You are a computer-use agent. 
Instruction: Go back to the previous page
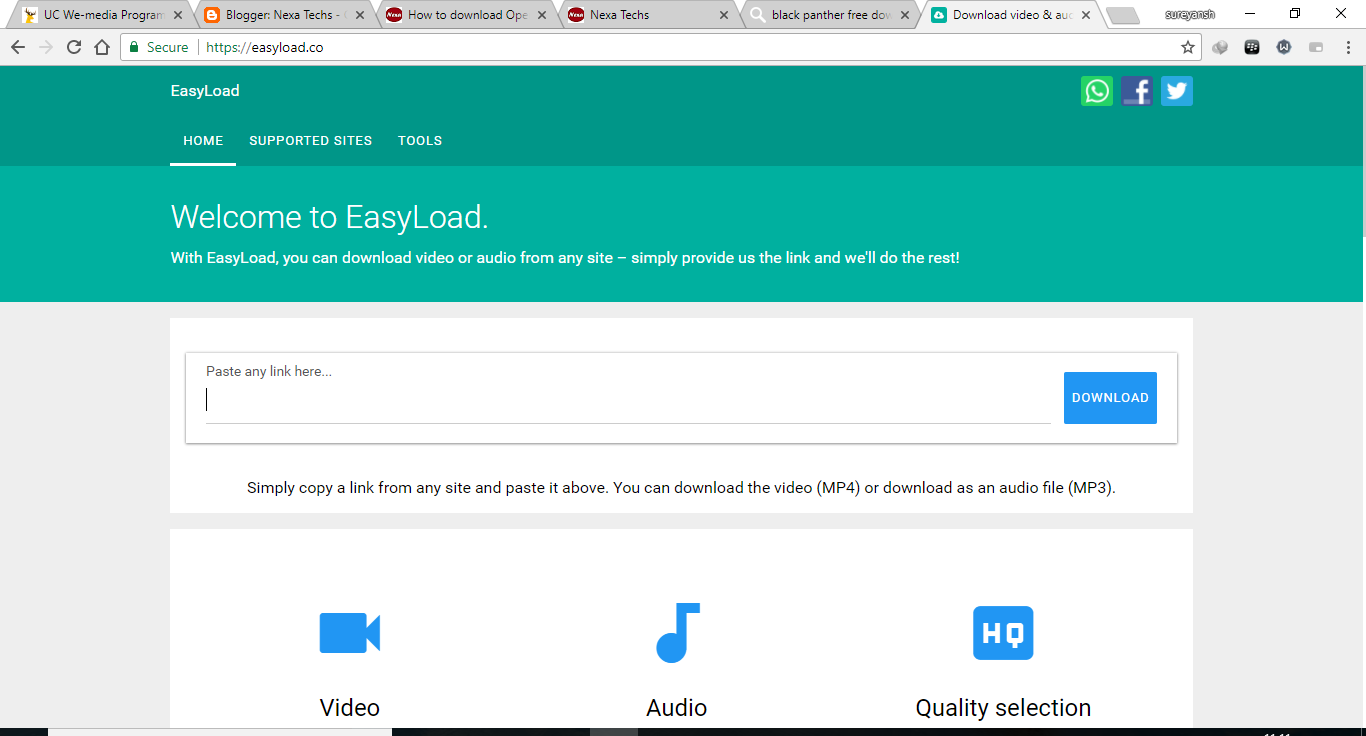click(x=18, y=47)
